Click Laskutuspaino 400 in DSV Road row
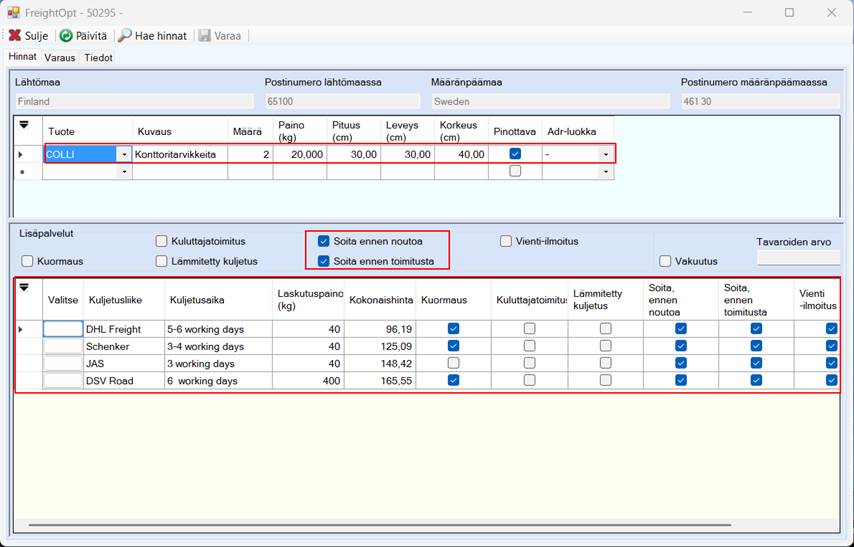The image size is (854, 547). point(308,381)
